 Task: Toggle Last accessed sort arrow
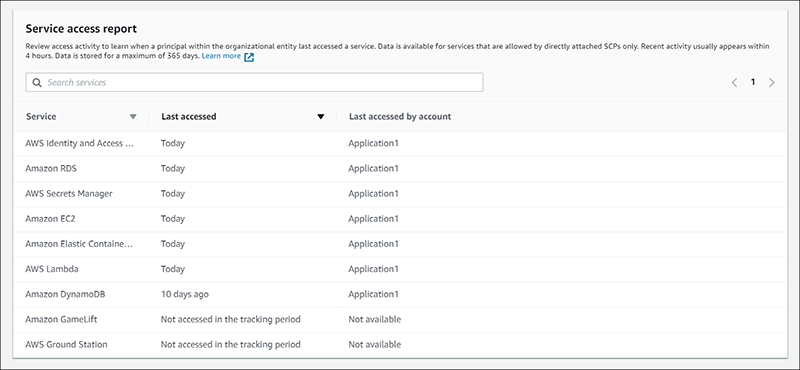[x=320, y=116]
